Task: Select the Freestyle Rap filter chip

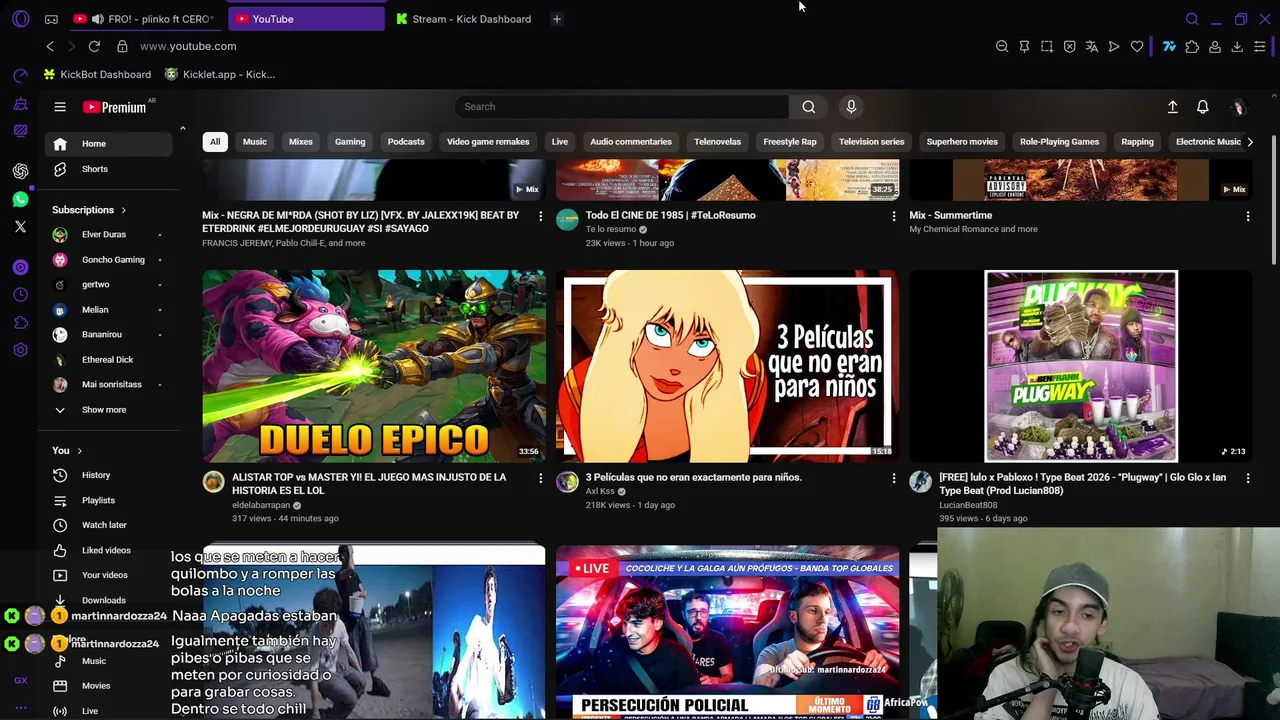Action: 790,142
